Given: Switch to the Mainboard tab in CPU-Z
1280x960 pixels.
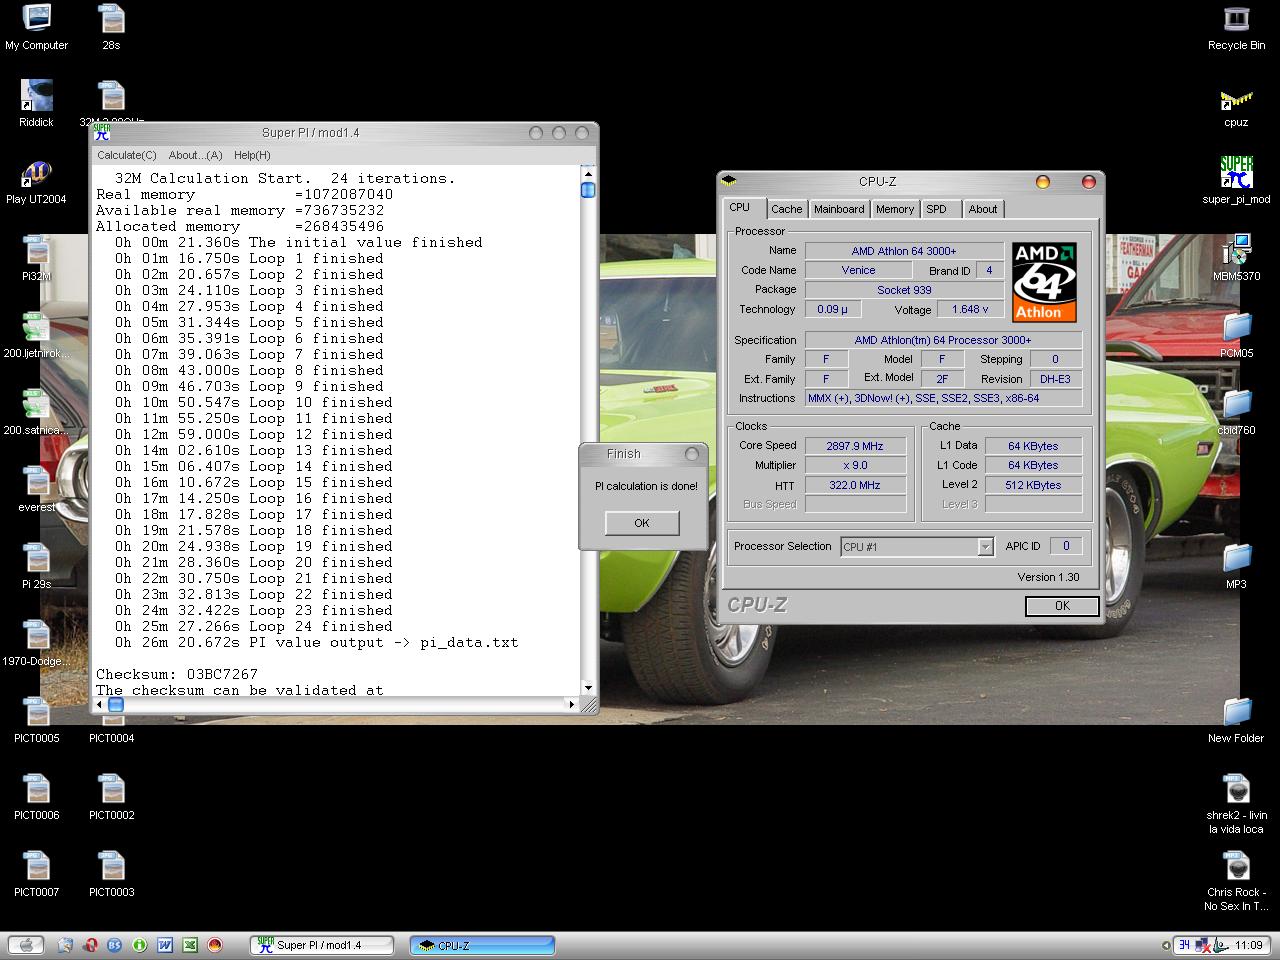Looking at the screenshot, I should (838, 209).
